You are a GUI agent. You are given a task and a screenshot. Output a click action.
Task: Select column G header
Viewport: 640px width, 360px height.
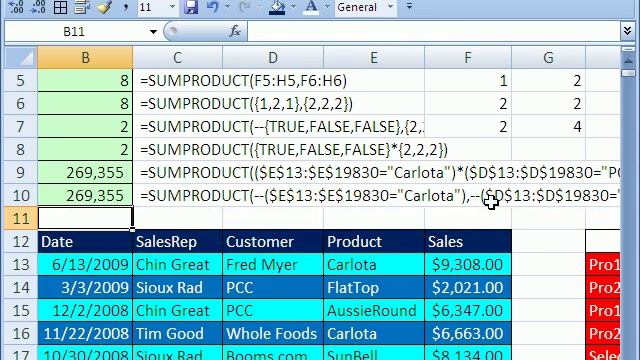pos(548,58)
